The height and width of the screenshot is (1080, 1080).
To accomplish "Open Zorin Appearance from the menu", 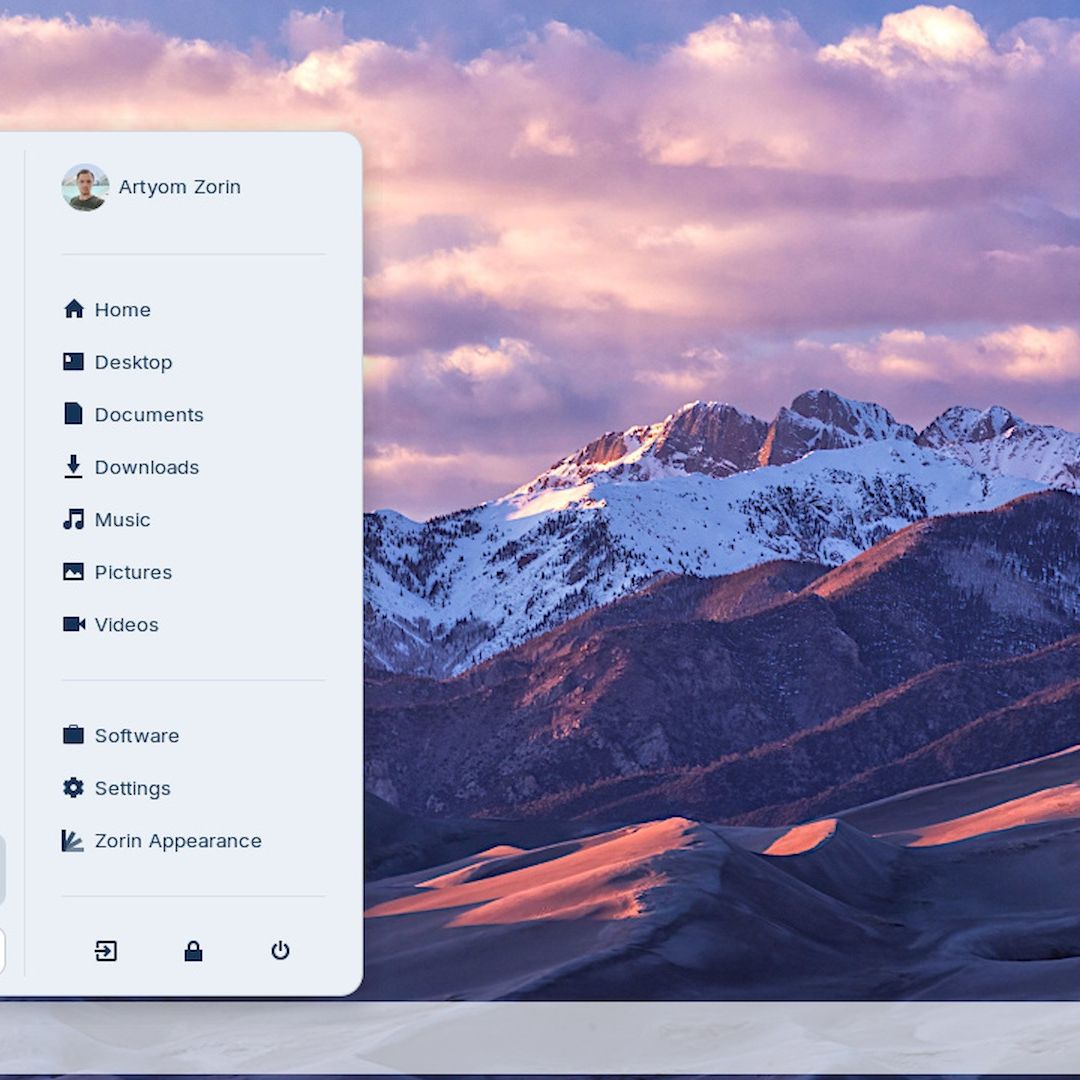I will click(177, 841).
